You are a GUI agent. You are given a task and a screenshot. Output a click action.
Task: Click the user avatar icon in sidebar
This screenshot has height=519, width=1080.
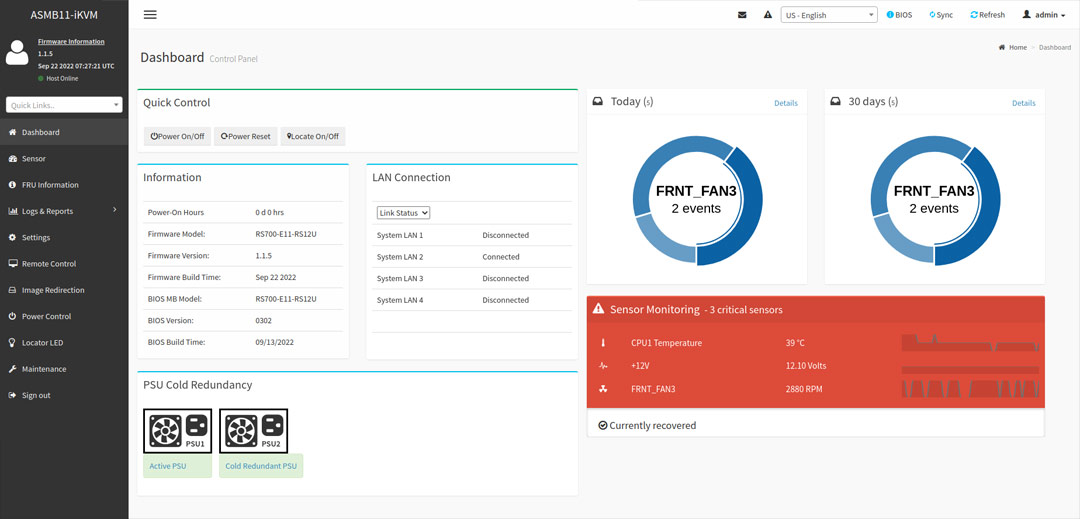[17, 52]
